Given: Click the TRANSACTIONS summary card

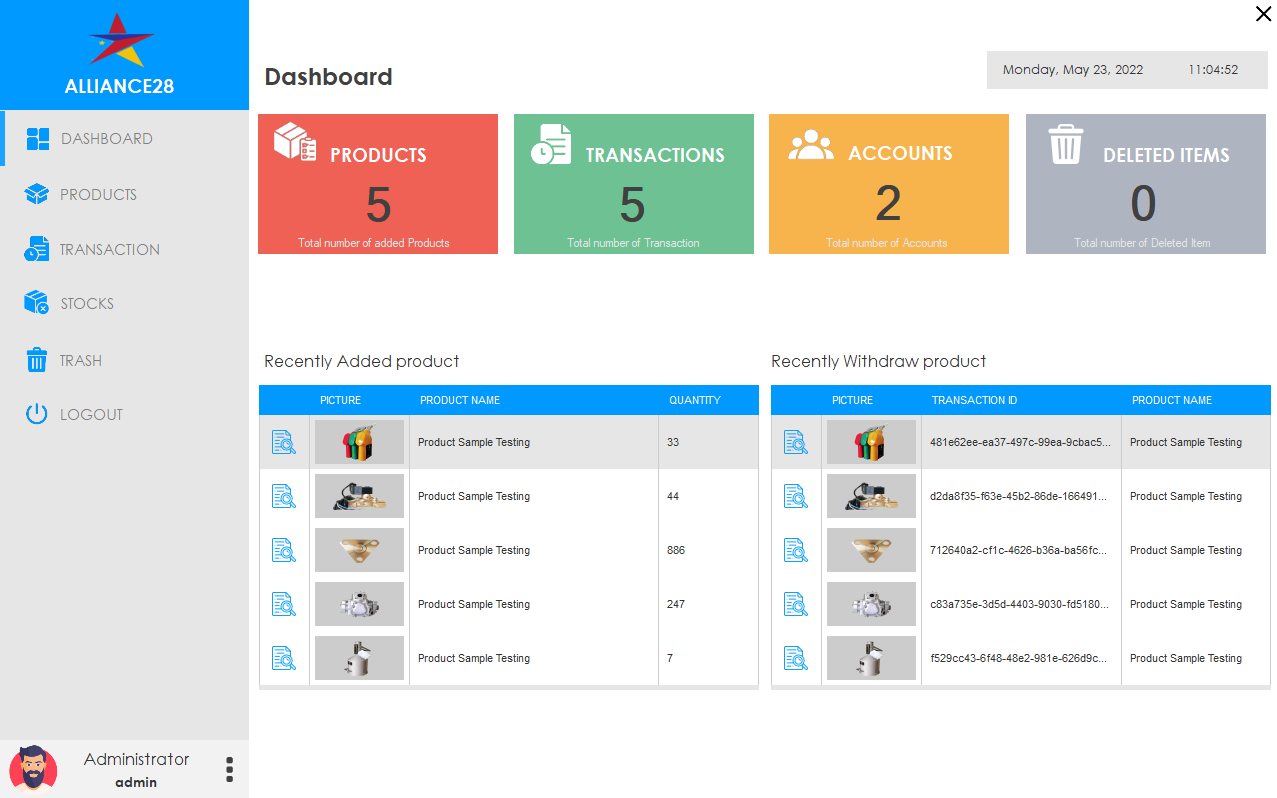Looking at the screenshot, I should point(633,183).
